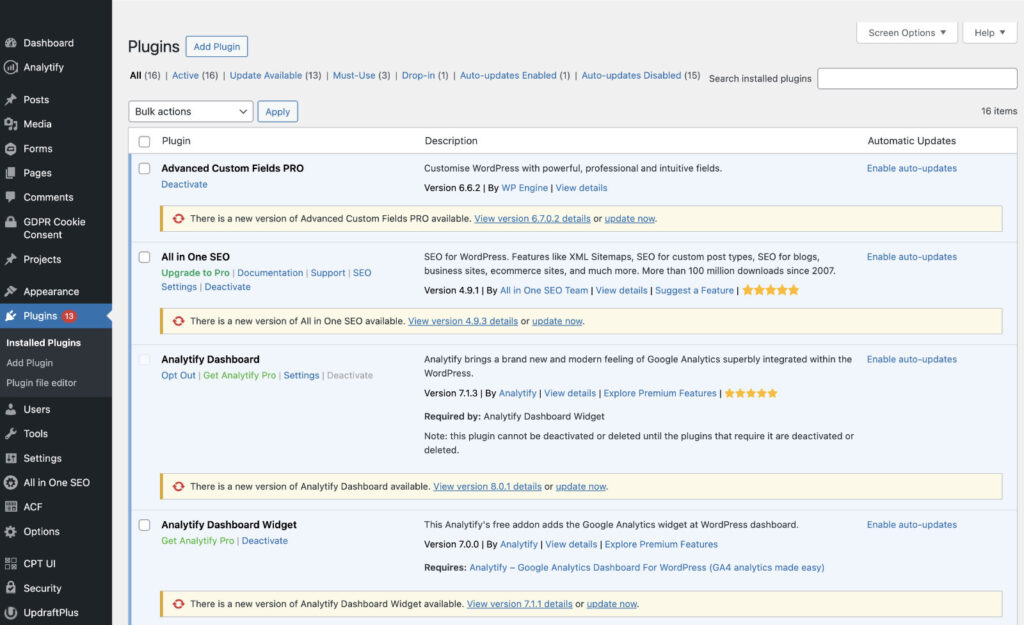
Task: Click the Plugins plug icon in sidebar
Action: [x=10, y=316]
